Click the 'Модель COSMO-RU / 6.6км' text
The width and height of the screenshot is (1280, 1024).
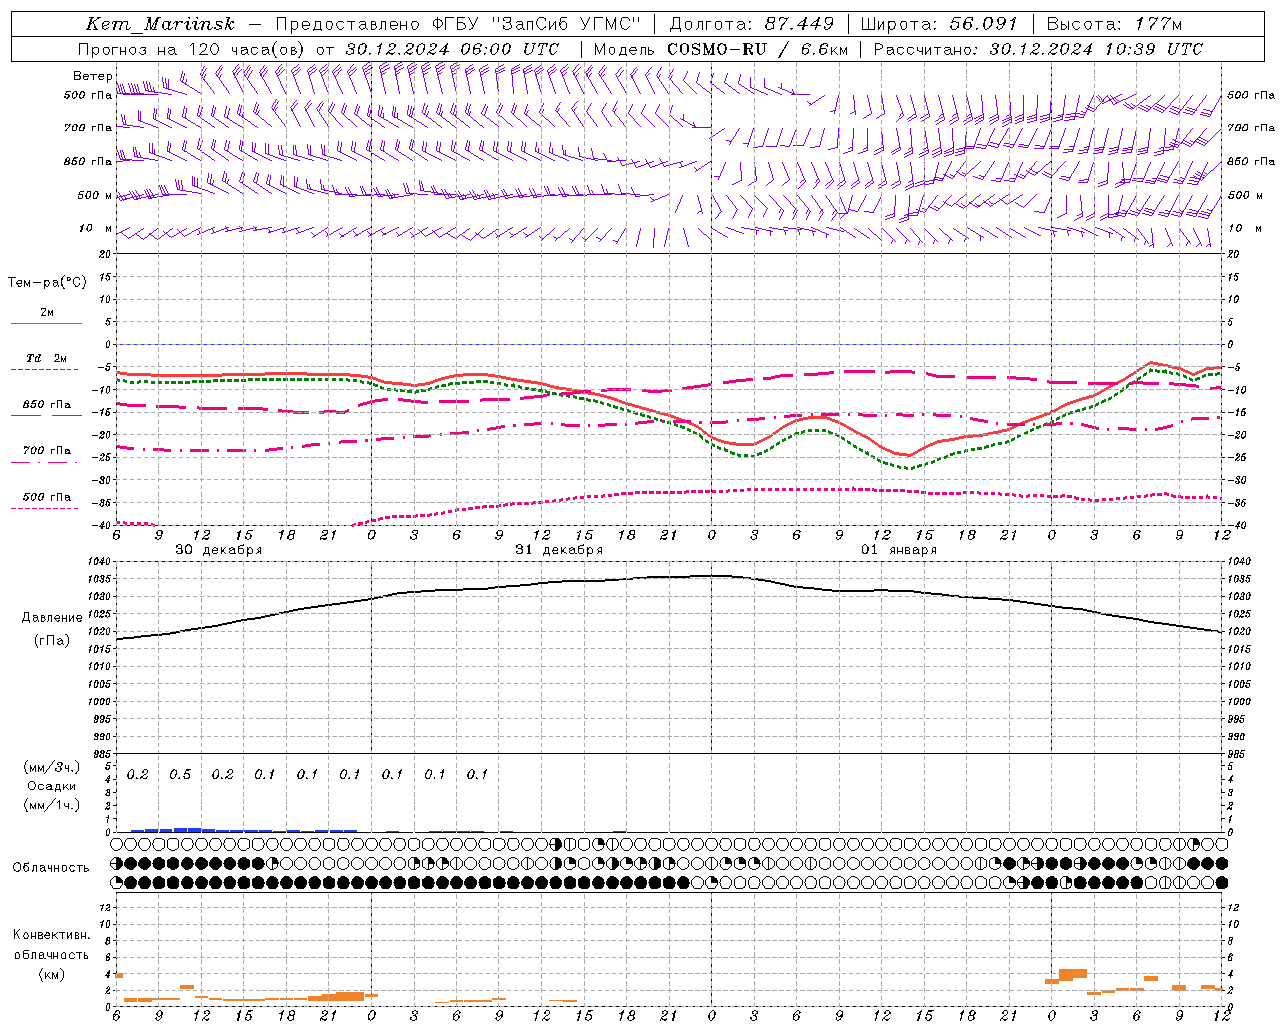tap(721, 49)
